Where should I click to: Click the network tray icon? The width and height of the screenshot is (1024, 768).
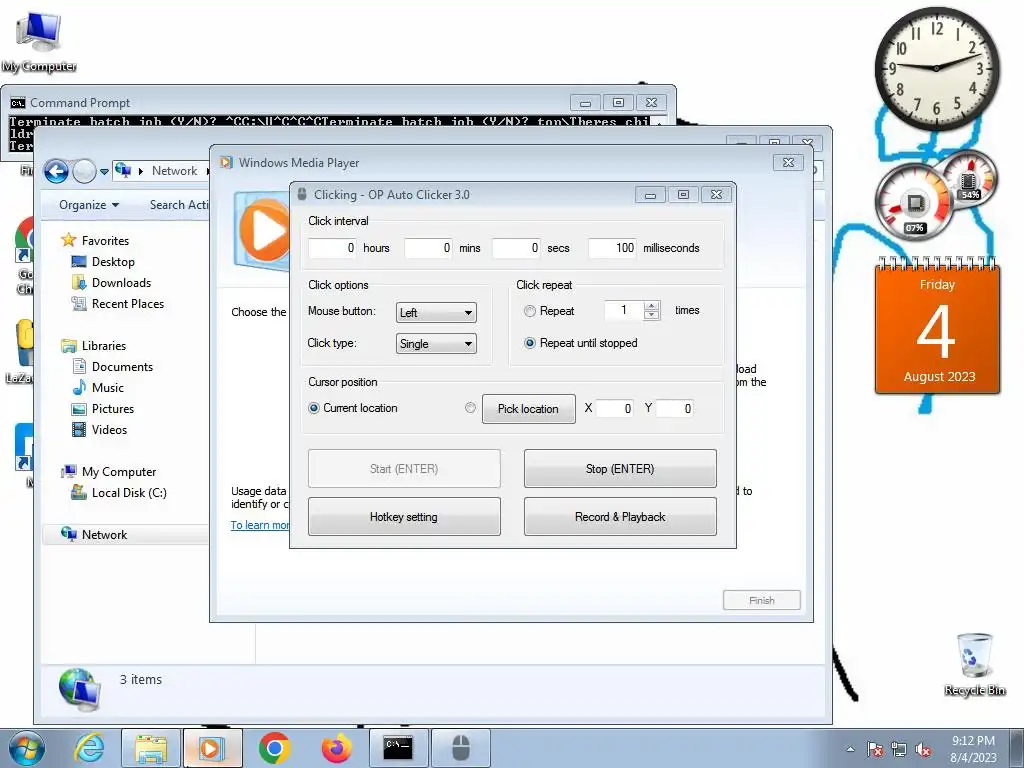[899, 749]
